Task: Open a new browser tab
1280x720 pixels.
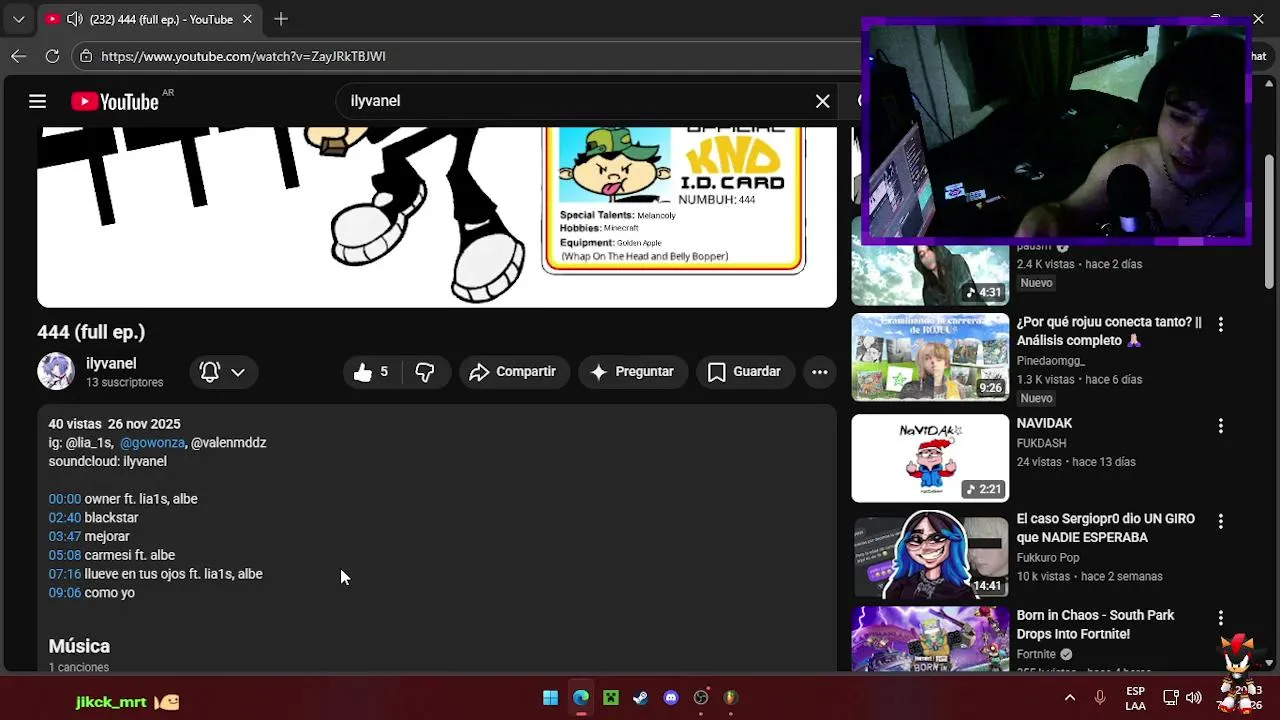Action: (281, 19)
